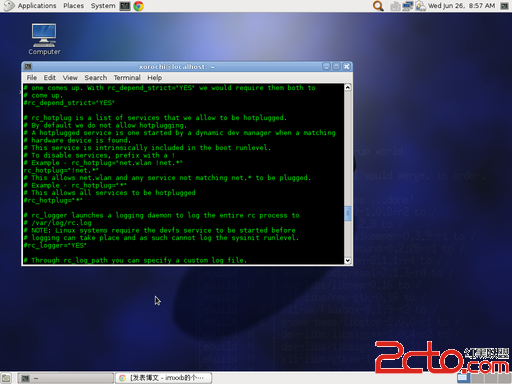
Task: Maximize the terminal window
Action: click(x=336, y=66)
